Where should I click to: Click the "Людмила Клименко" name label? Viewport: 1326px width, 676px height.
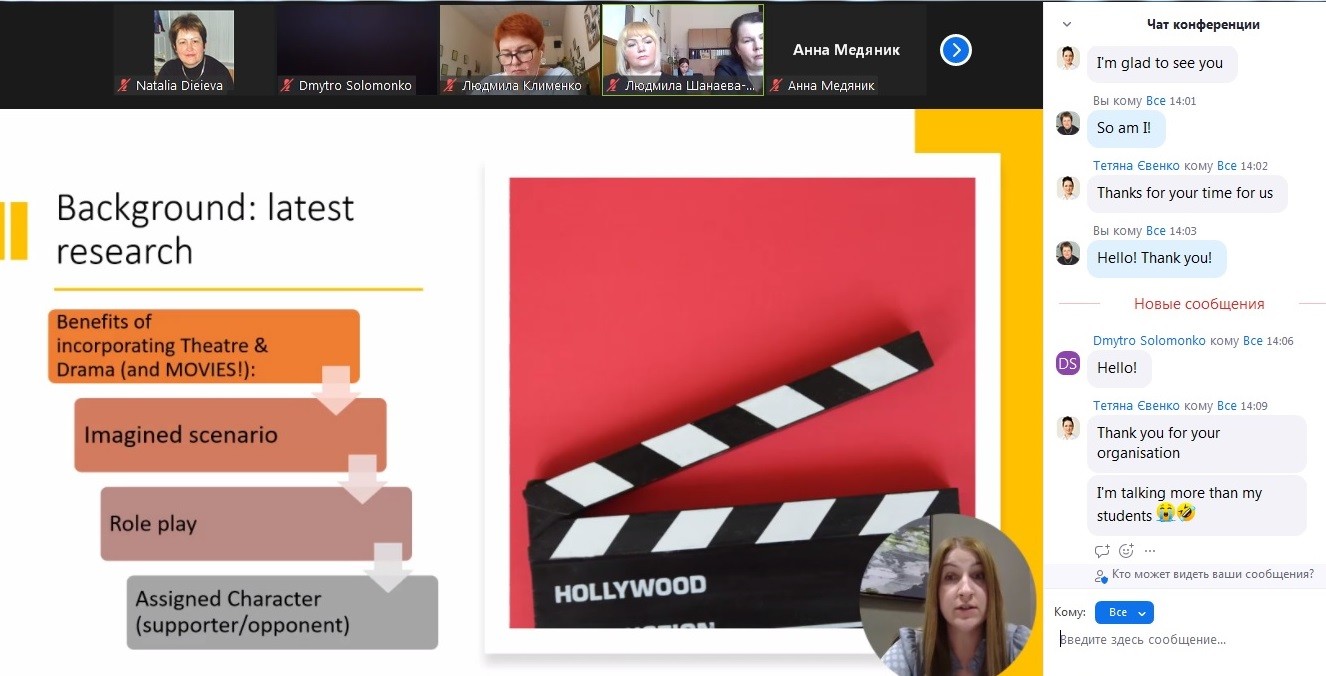tap(522, 86)
